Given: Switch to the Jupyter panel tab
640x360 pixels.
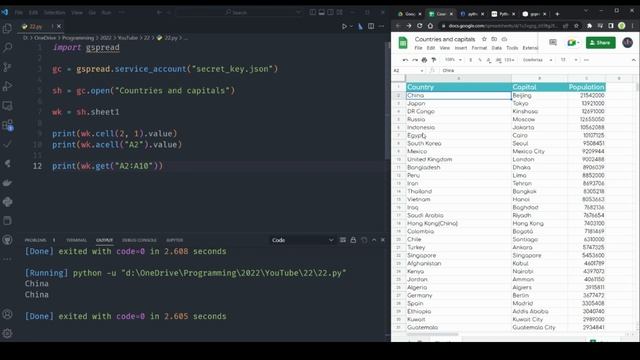Looking at the screenshot, I should (174, 240).
